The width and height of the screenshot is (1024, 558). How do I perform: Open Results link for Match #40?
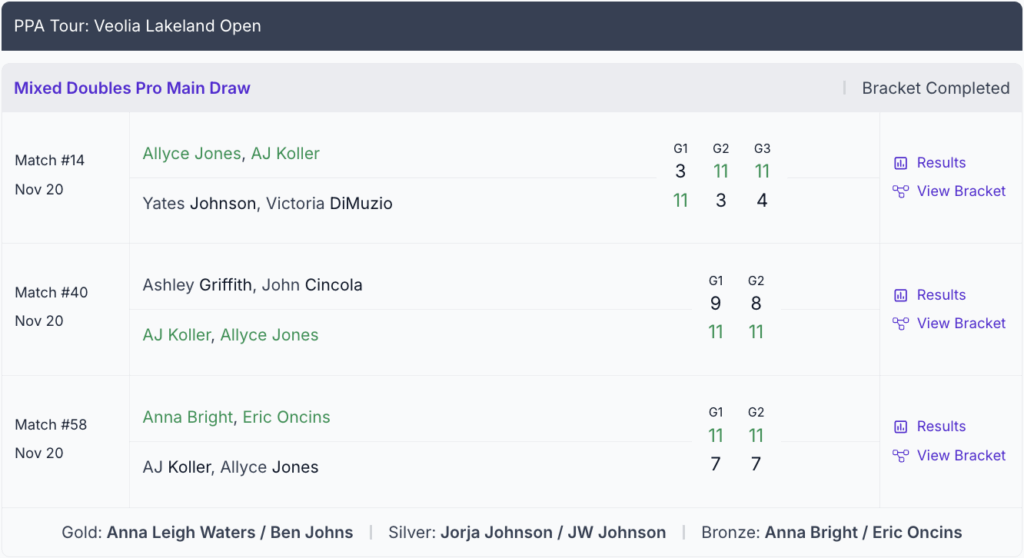coord(941,295)
